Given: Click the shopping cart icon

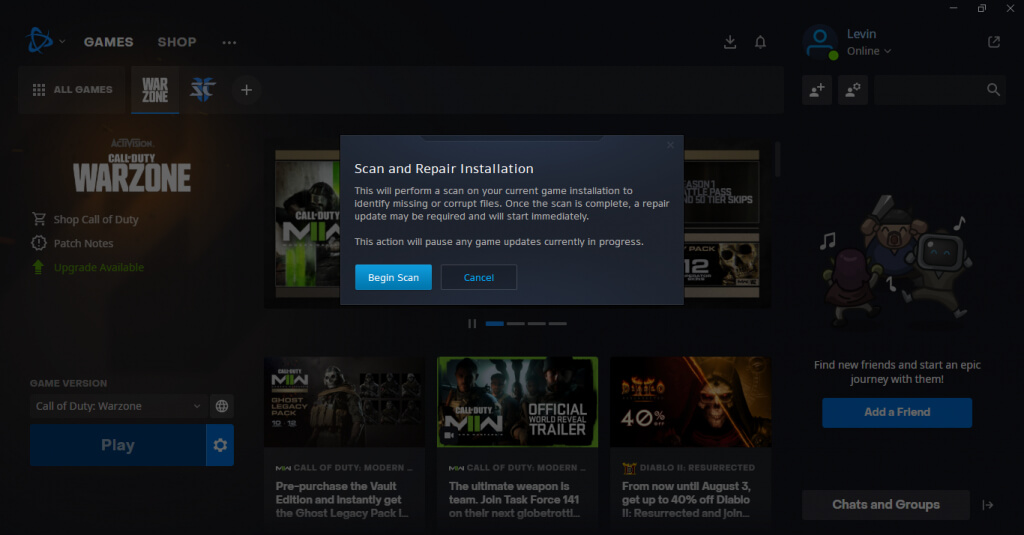Looking at the screenshot, I should click(39, 219).
